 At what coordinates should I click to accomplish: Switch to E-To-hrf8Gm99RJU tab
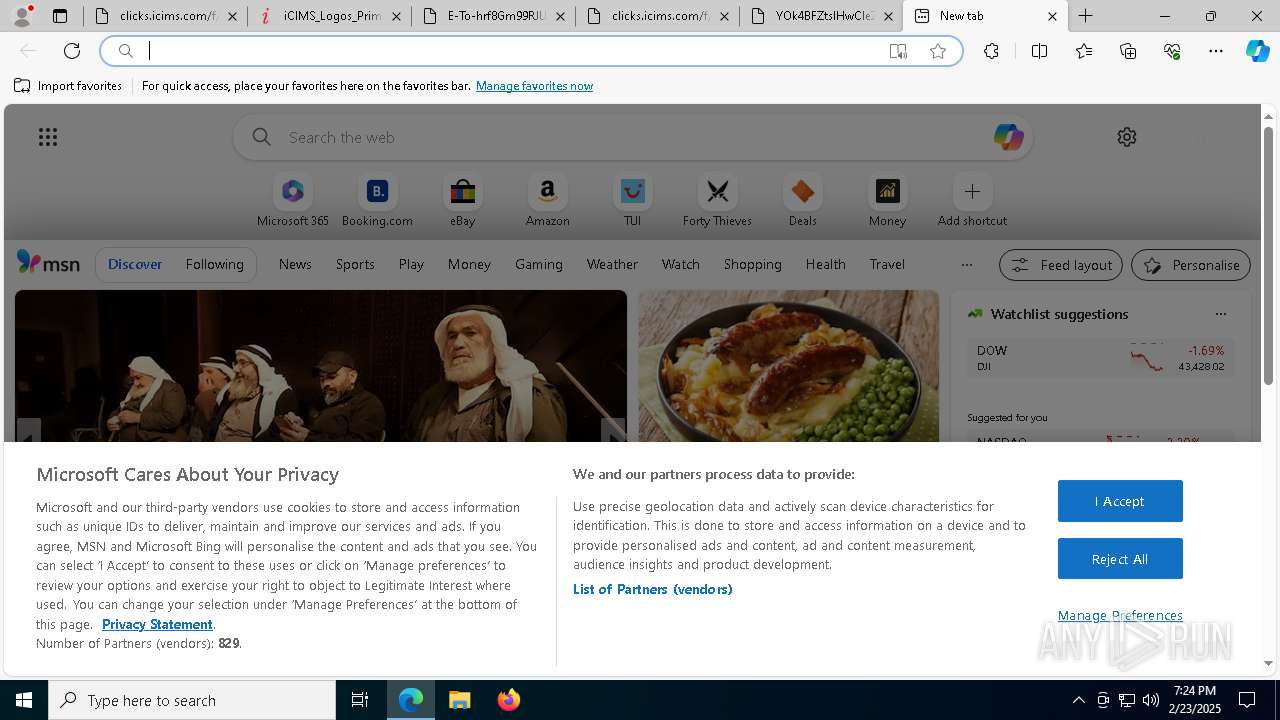click(493, 16)
